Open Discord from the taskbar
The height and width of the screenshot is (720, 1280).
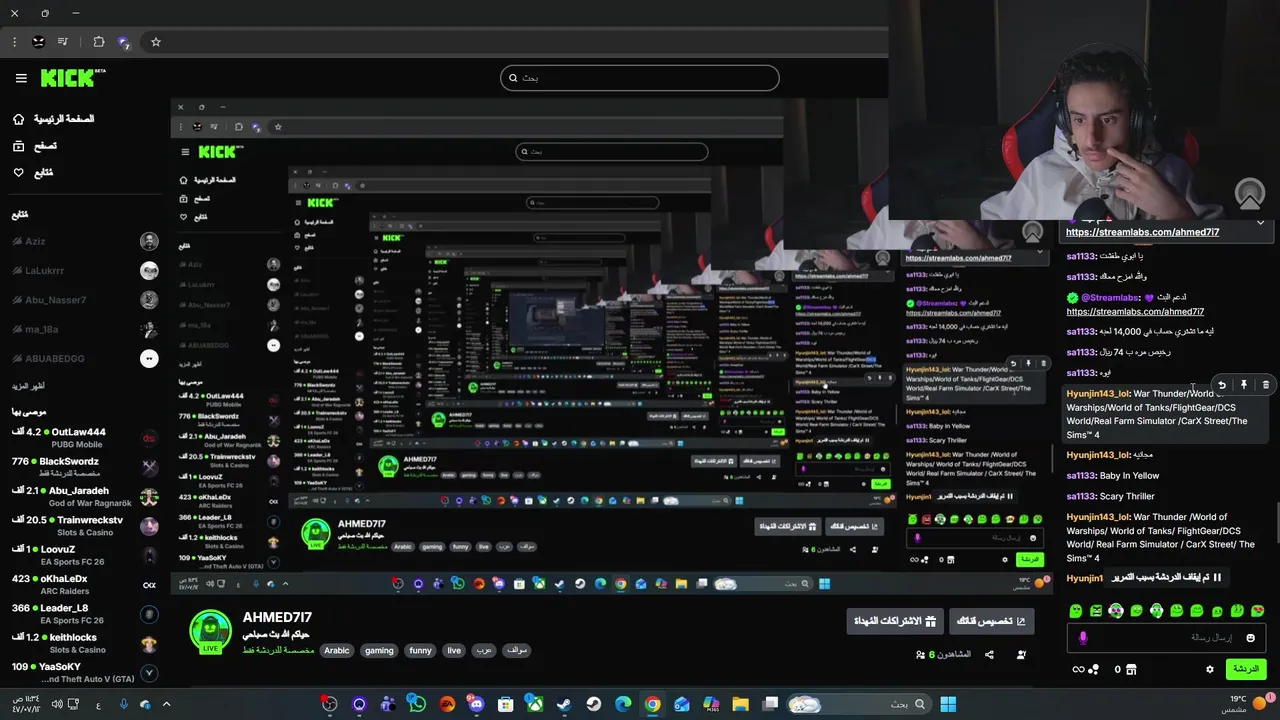pos(476,704)
